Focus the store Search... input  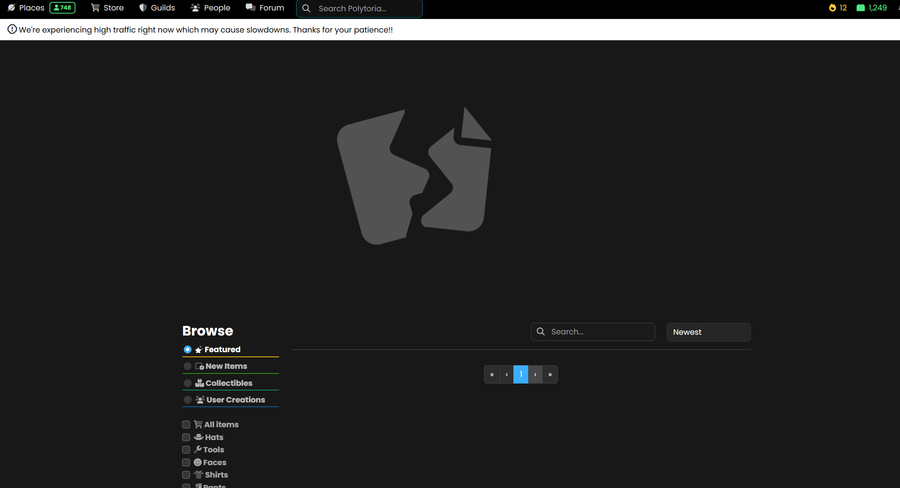click(x=593, y=332)
